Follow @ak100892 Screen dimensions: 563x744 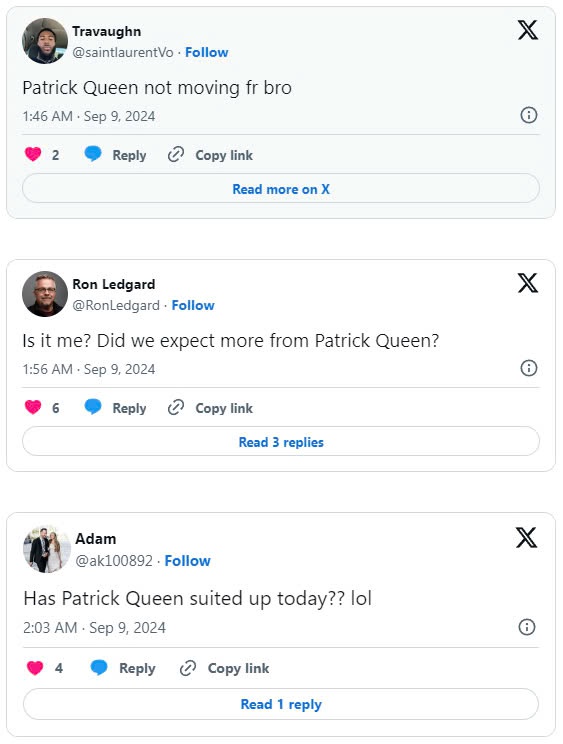tap(187, 560)
